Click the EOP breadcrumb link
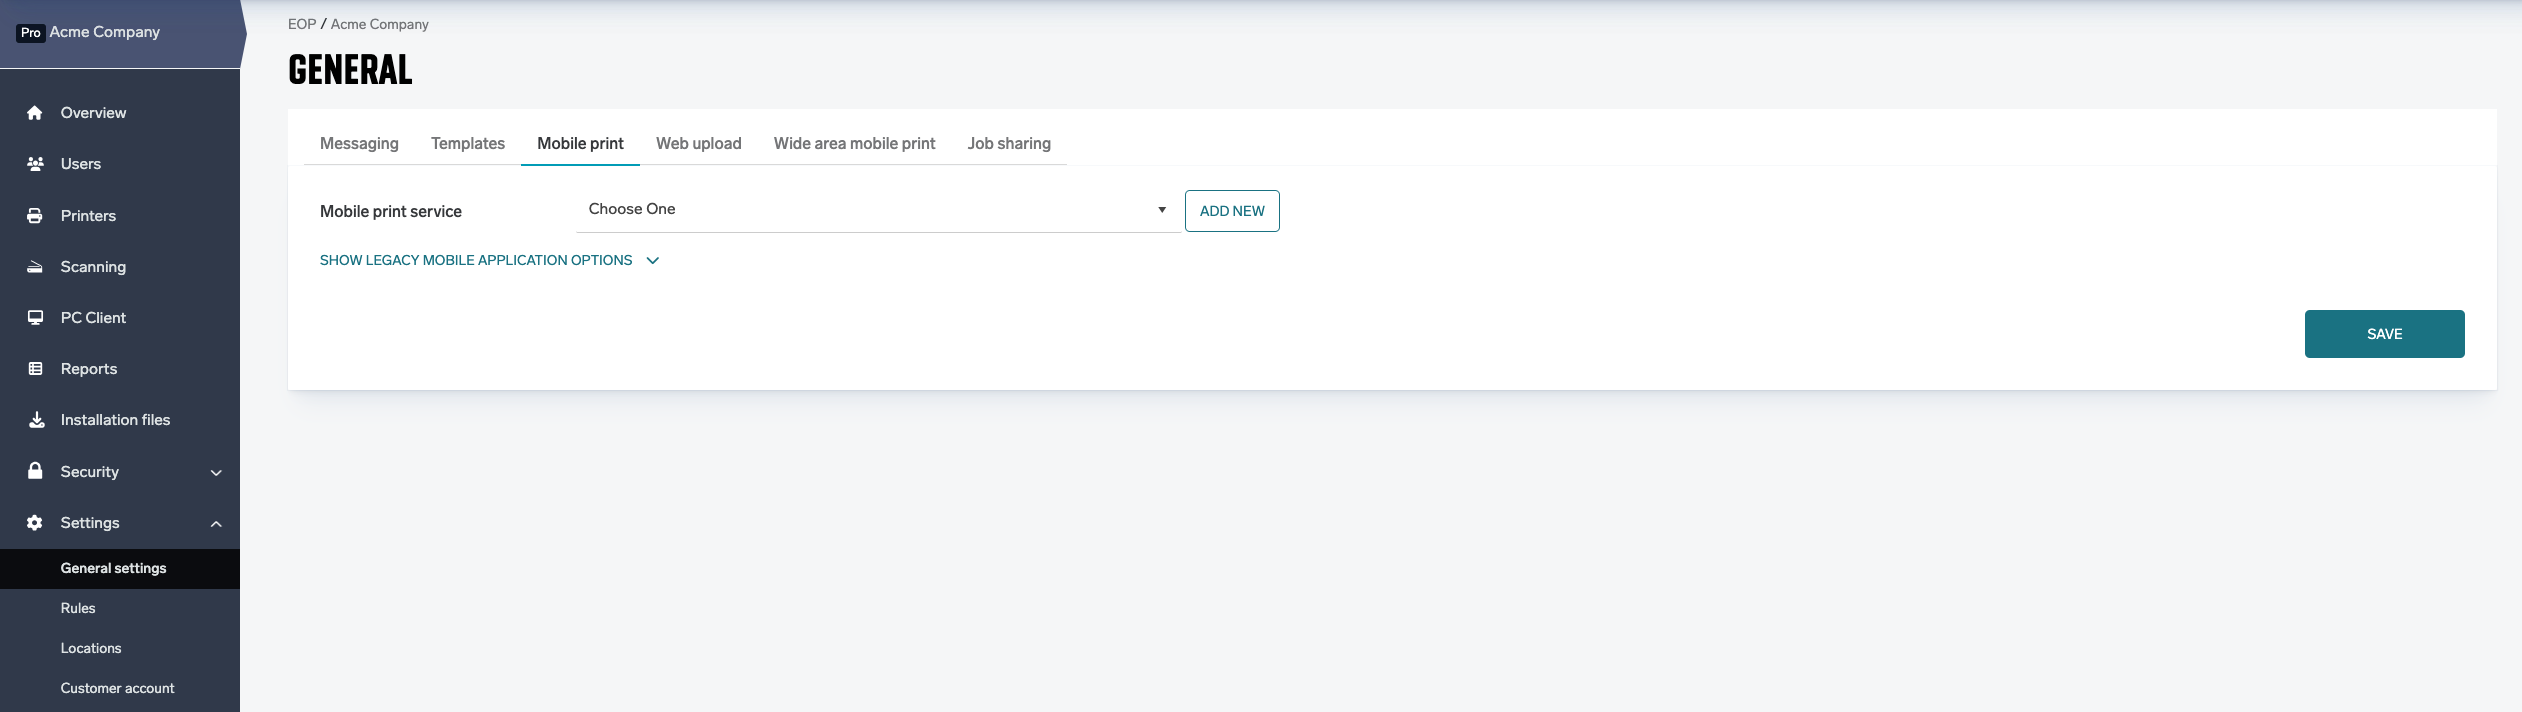Viewport: 2522px width, 712px height. [301, 24]
